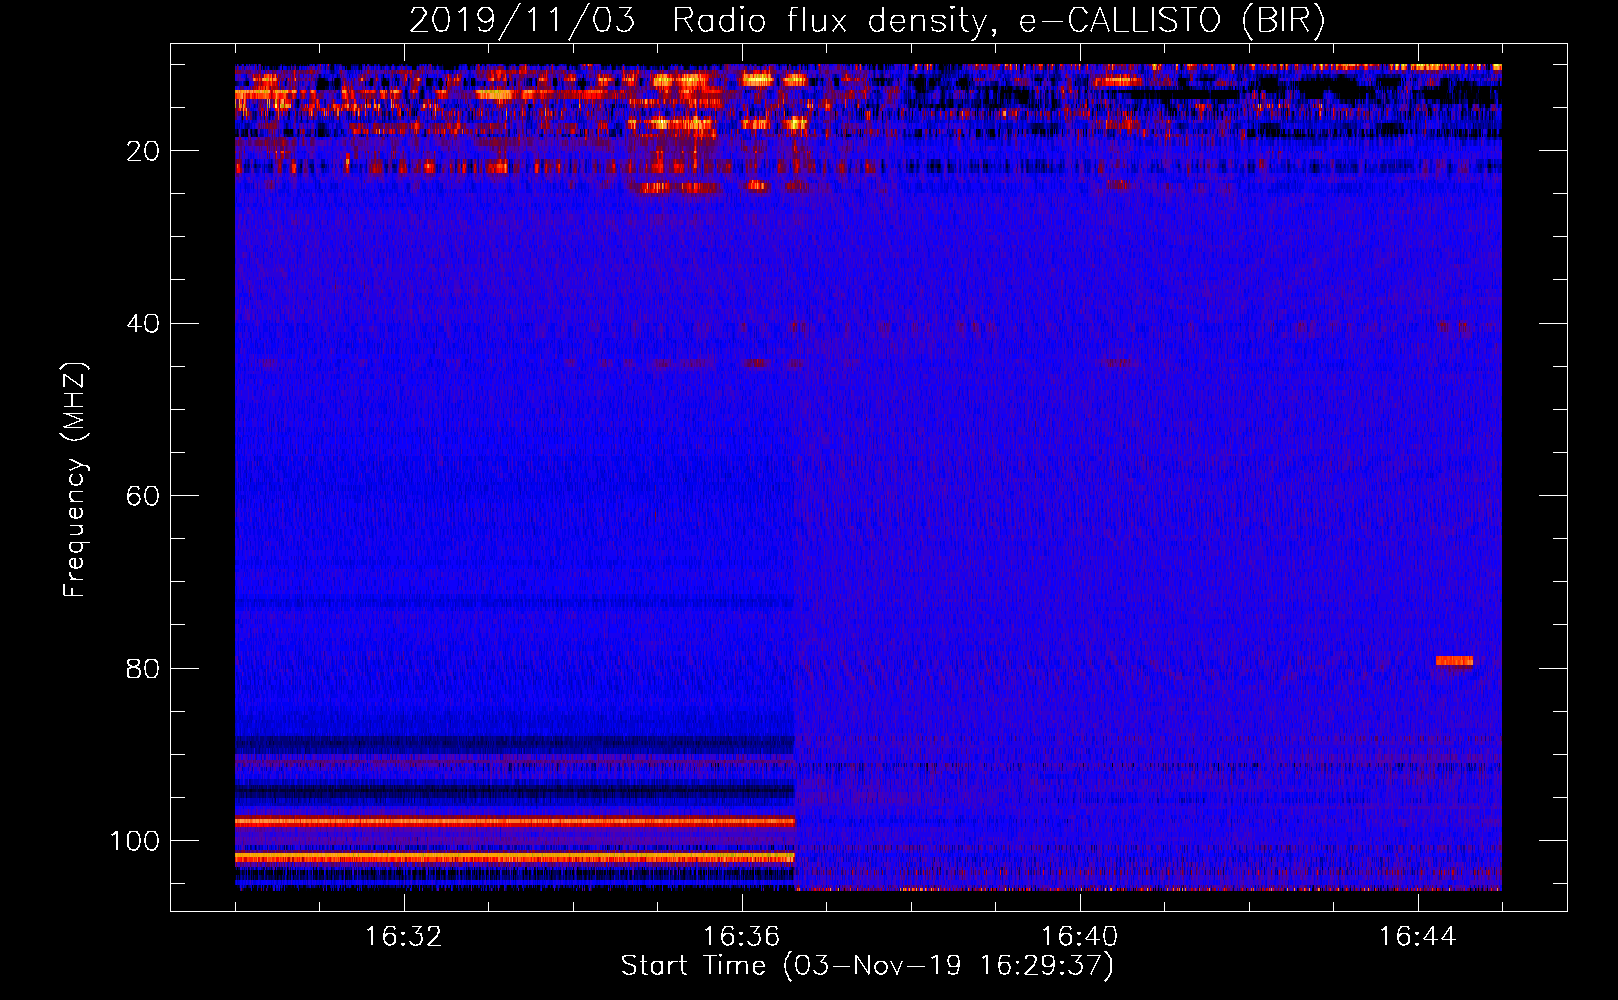
Task: Click the 60 MHz frequency tick label
Action: [143, 496]
